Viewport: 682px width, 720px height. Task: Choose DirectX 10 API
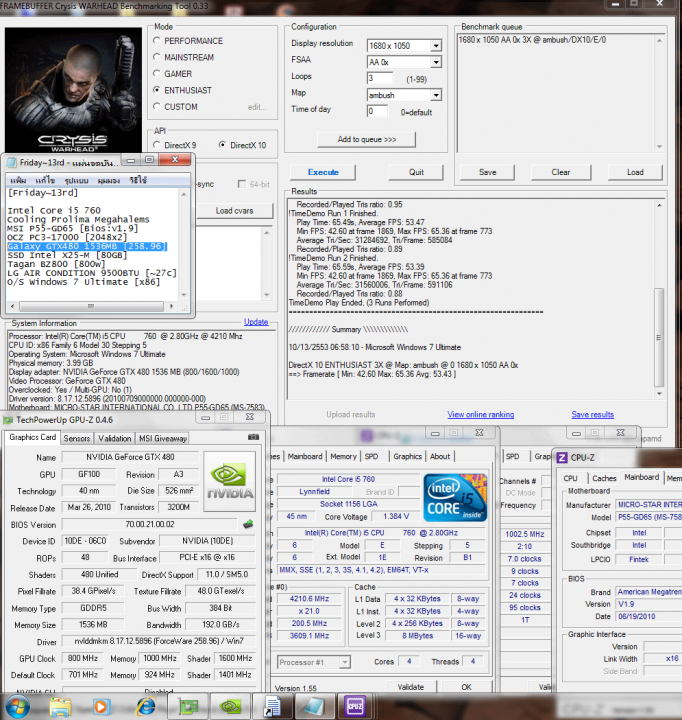pos(222,145)
